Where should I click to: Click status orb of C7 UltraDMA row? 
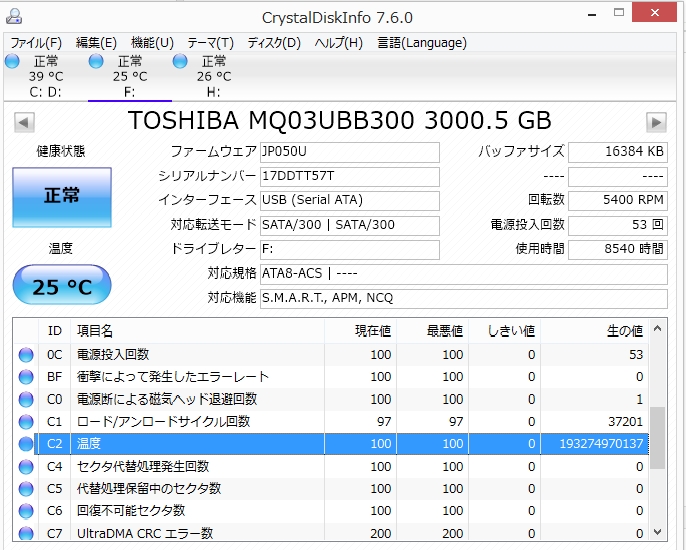tap(26, 533)
